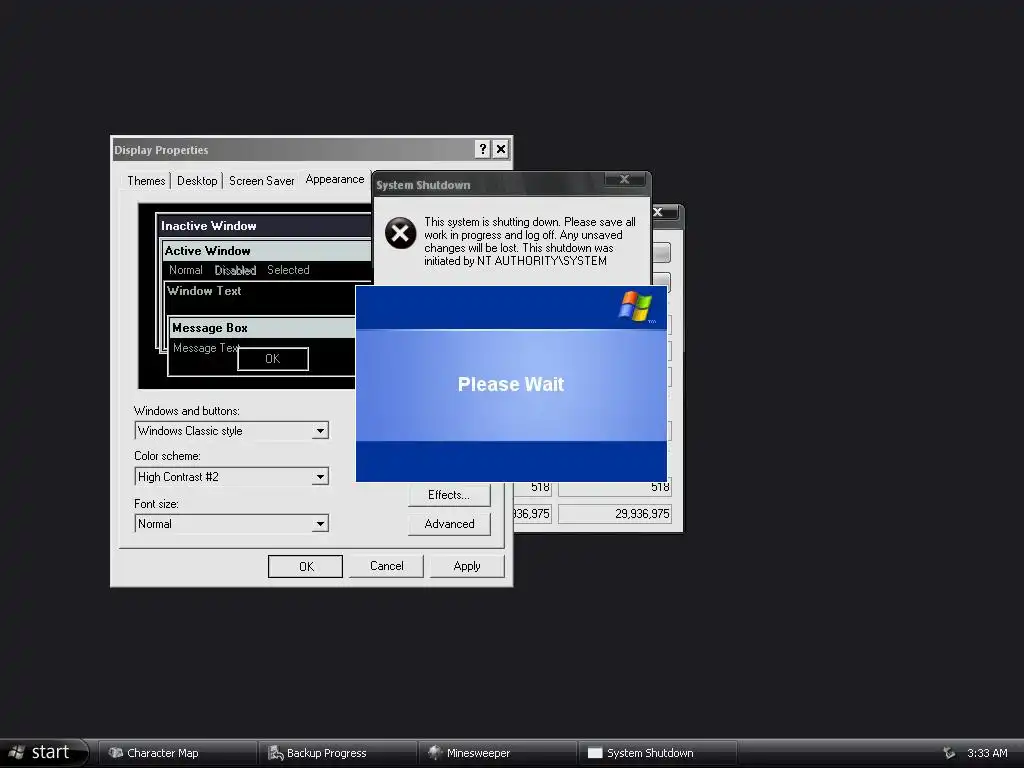Close the System Shutdown dialog

[x=624, y=179]
